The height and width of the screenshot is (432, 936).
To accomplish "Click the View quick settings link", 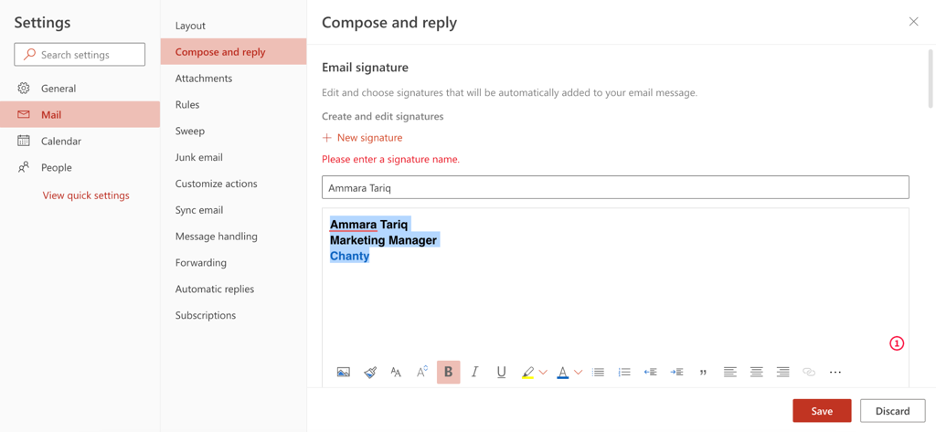I will coord(86,195).
